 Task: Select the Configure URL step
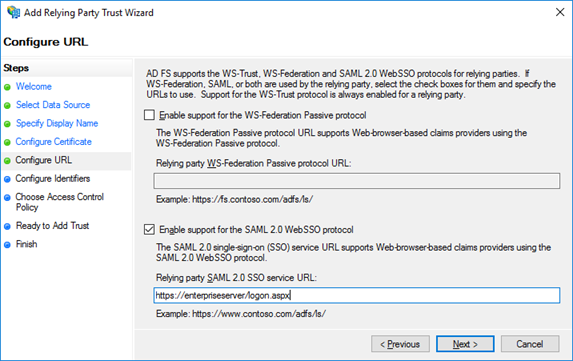pos(44,160)
